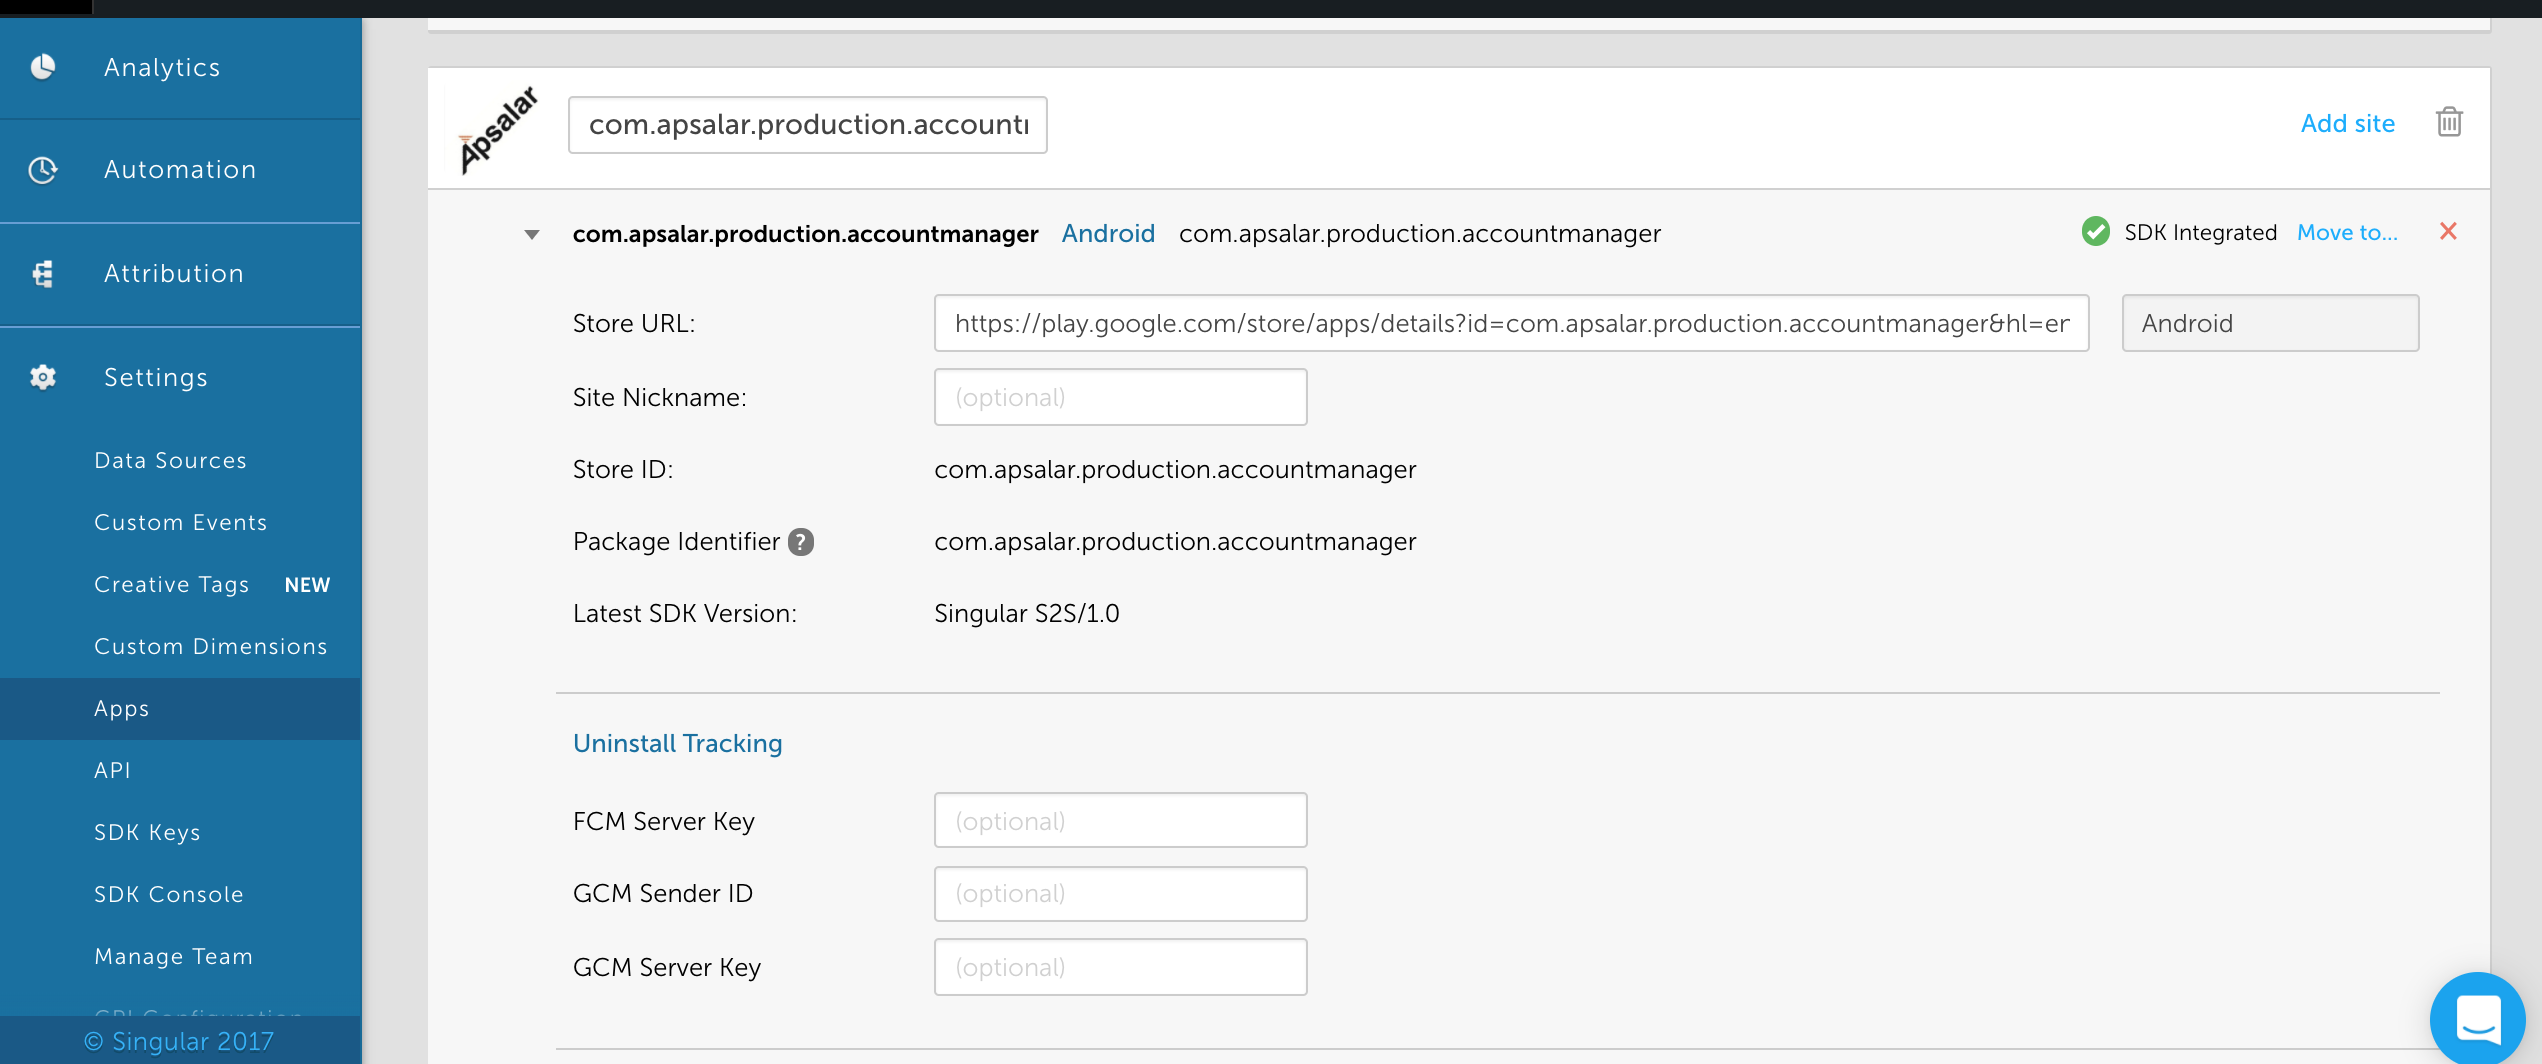Open the chat support bubble
Screen dimensions: 2542x1064
tap(2478, 1018)
